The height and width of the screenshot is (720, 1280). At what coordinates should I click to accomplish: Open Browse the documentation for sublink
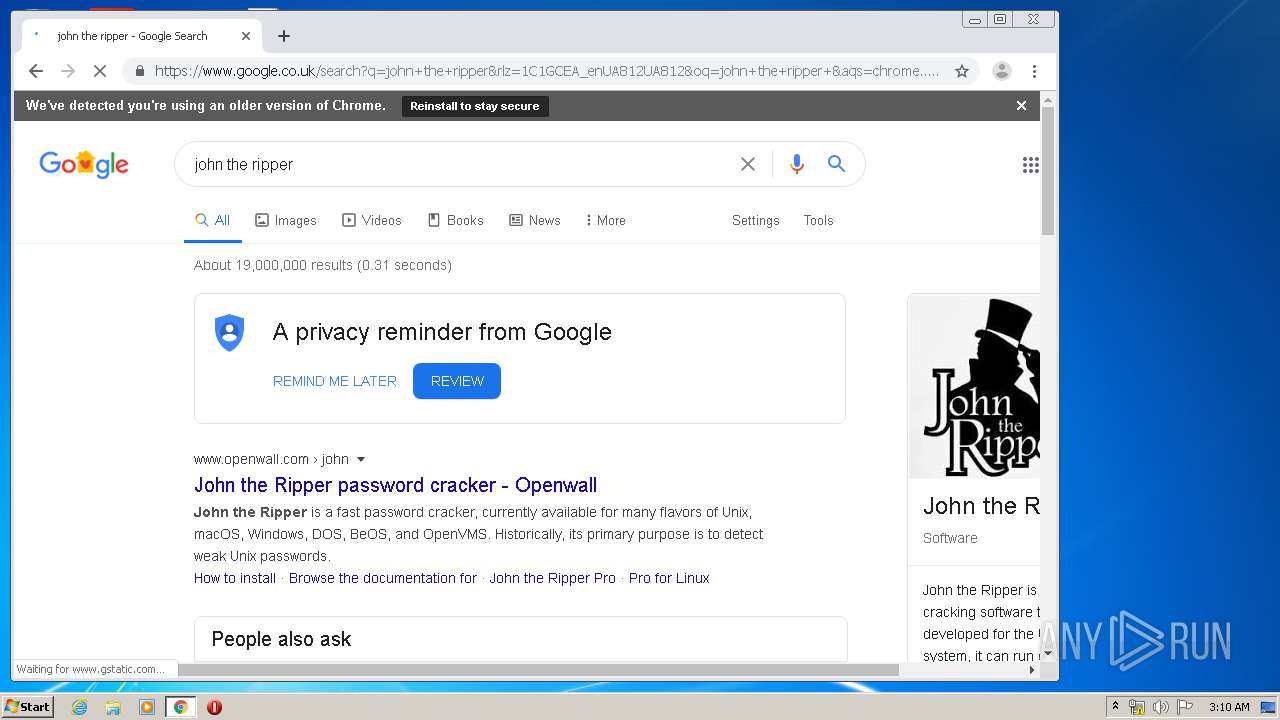pos(383,578)
